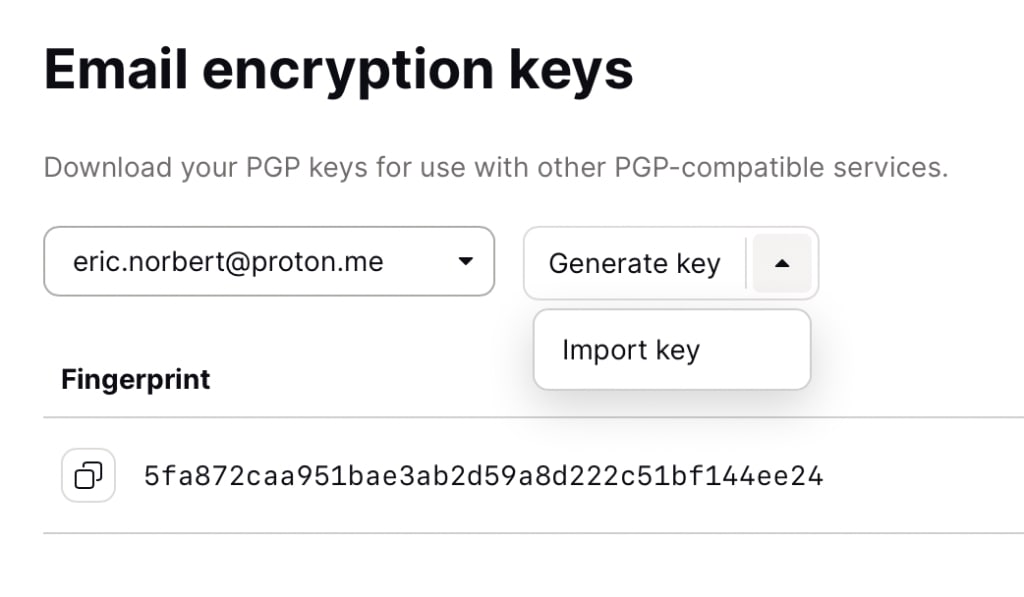Click the Download your PGP keys description
This screenshot has width=1024, height=597.
[x=496, y=167]
